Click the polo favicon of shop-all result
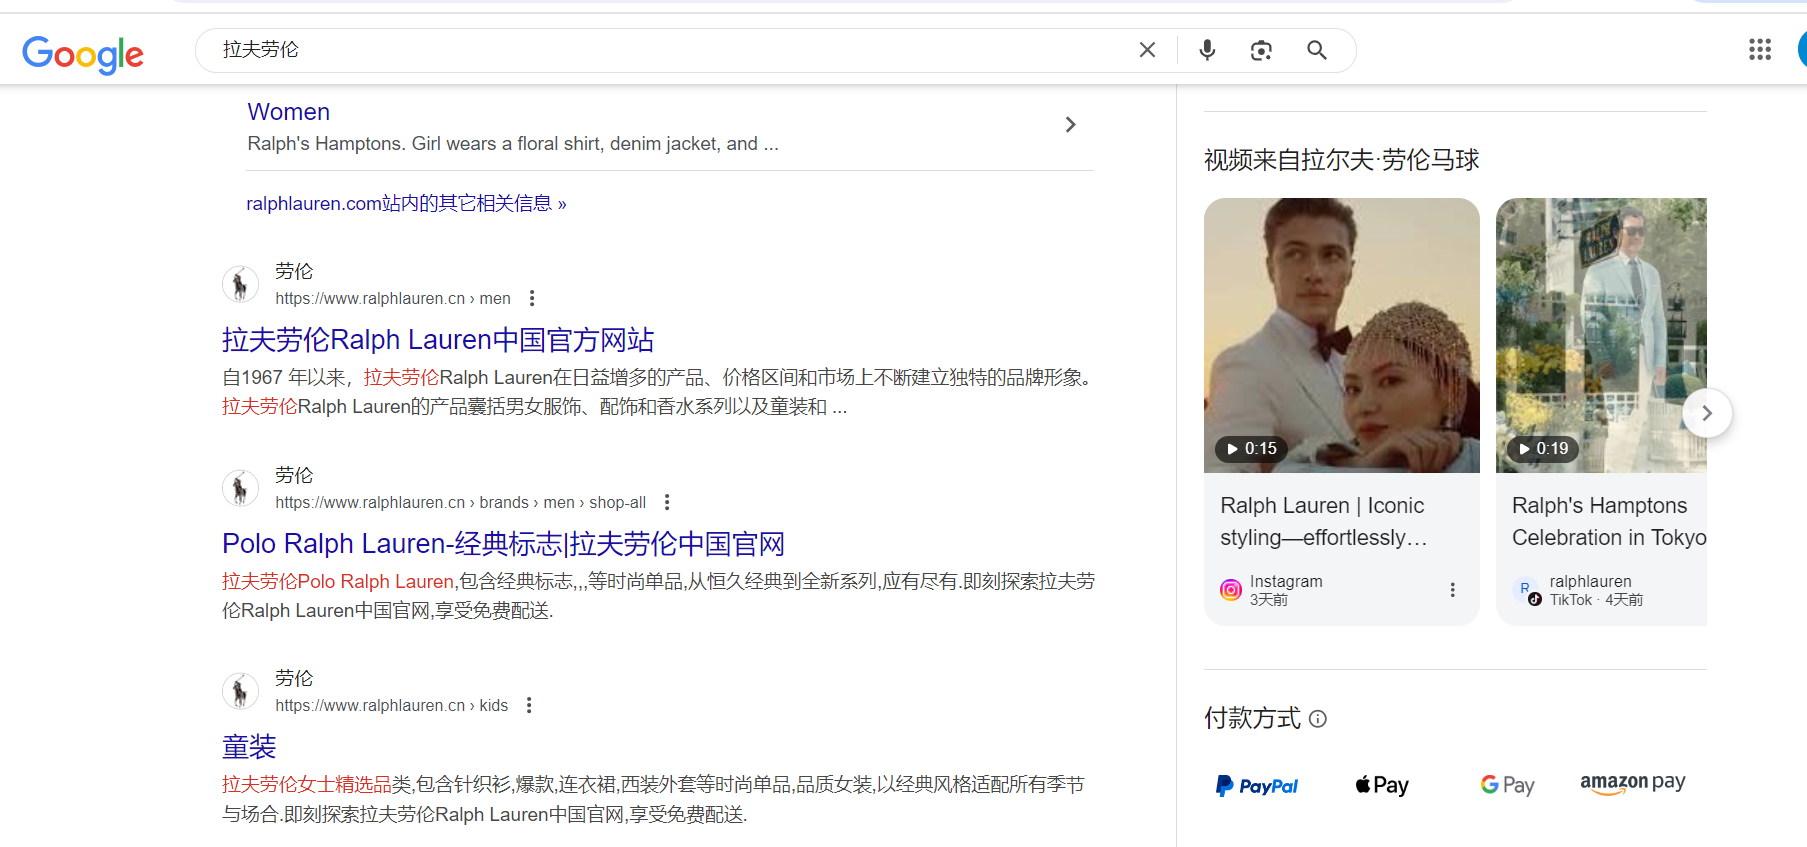Screen dimensions: 1807x847 (x=240, y=489)
